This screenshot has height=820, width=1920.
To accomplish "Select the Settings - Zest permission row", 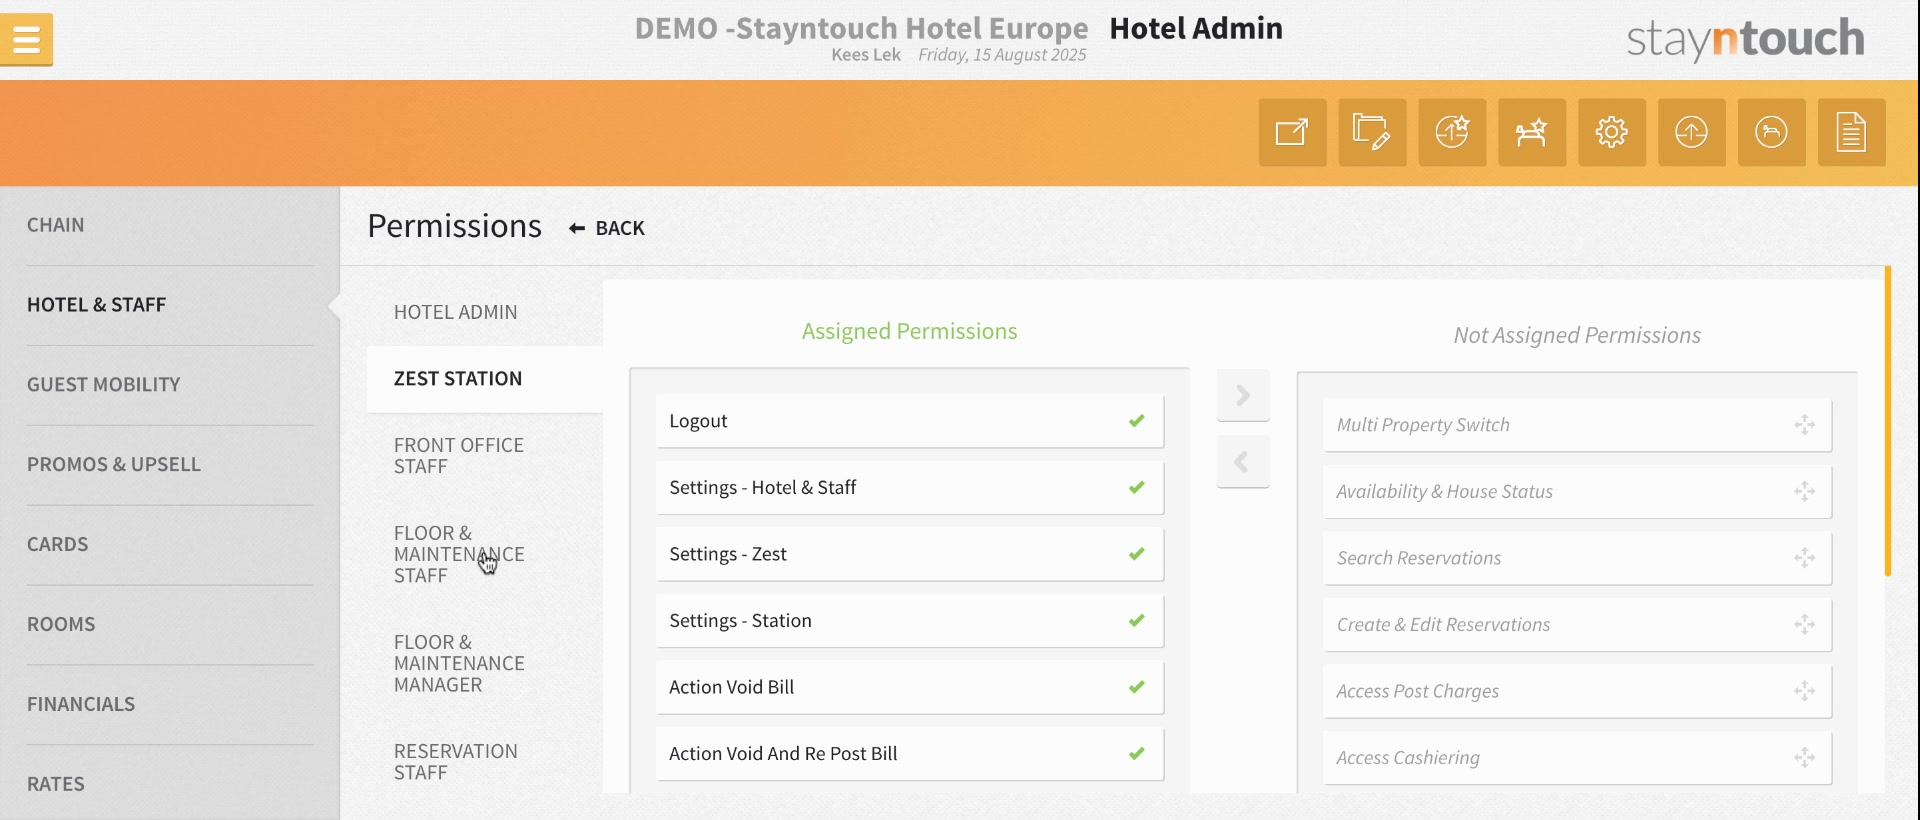I will click(910, 554).
